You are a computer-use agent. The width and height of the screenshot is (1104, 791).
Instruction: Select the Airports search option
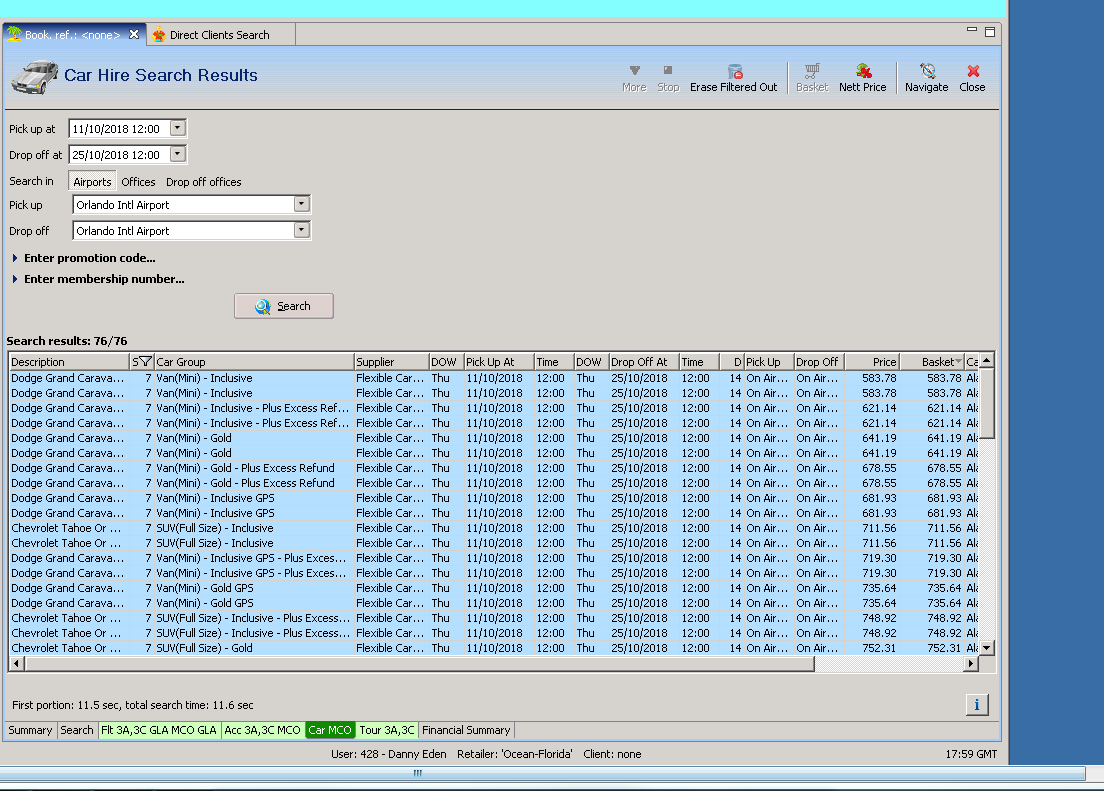pyautogui.click(x=92, y=182)
